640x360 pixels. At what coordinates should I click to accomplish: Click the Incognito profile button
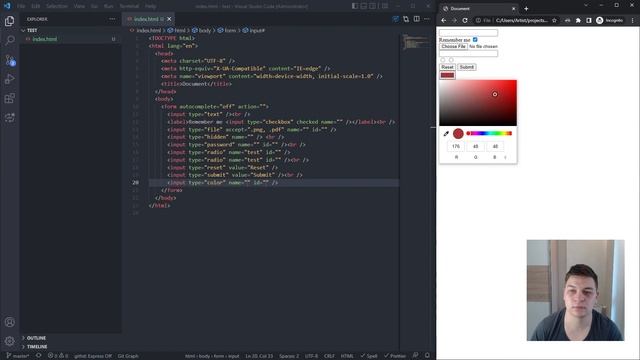click(x=610, y=20)
